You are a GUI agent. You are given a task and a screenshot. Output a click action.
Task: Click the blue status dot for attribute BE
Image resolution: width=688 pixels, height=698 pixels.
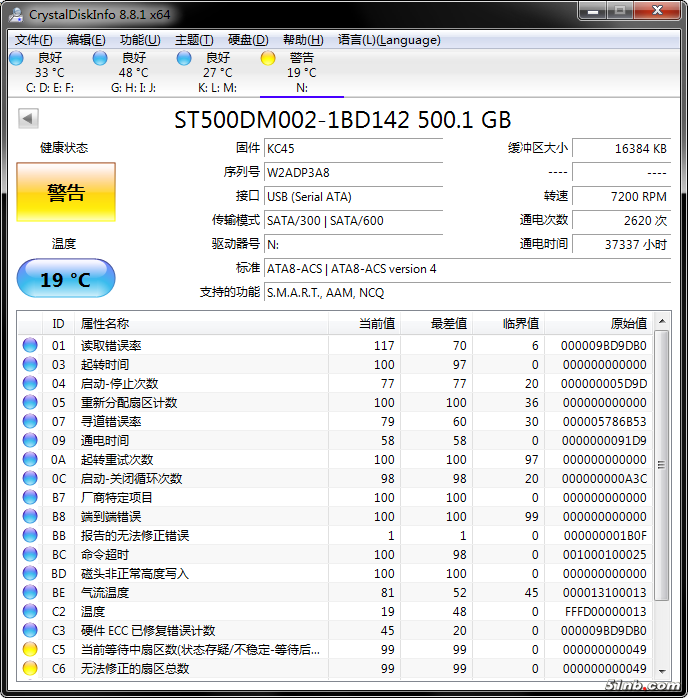point(30,592)
